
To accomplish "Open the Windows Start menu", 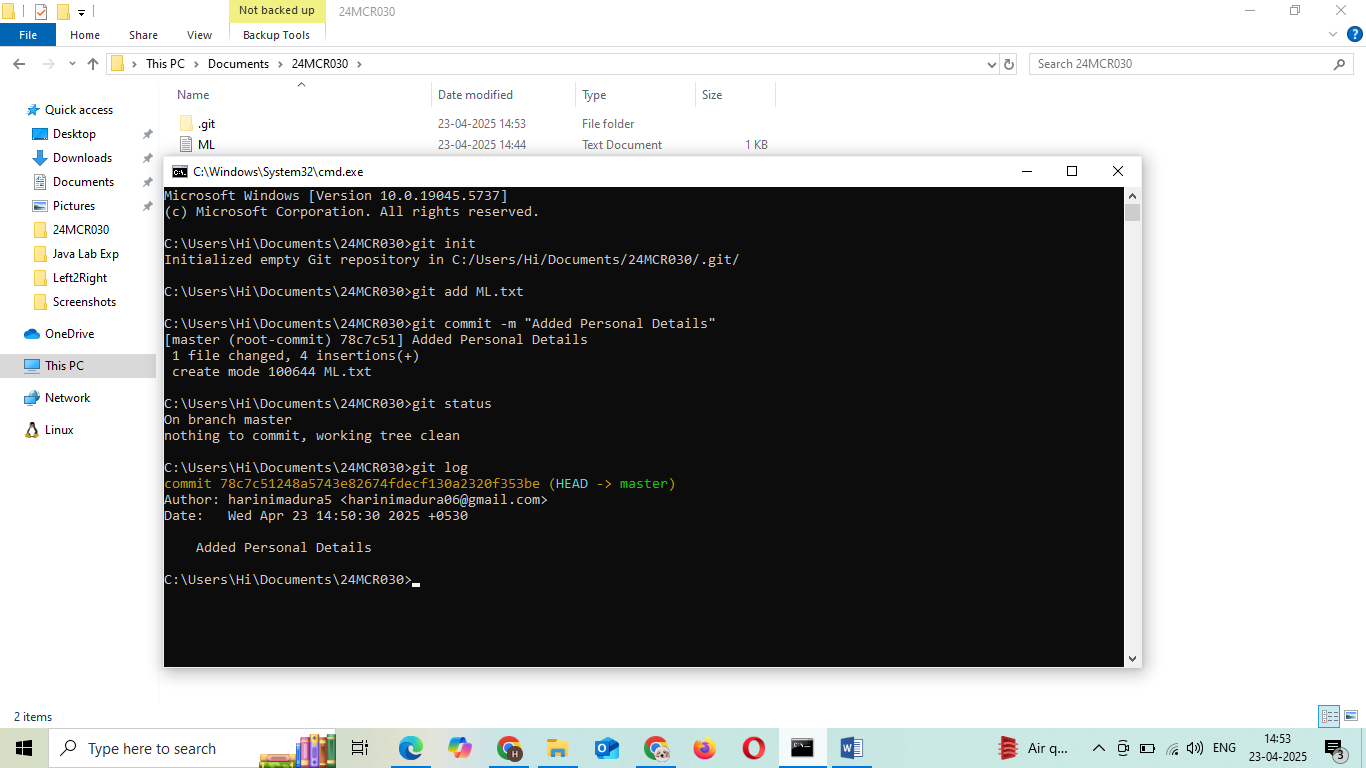I will (x=24, y=748).
